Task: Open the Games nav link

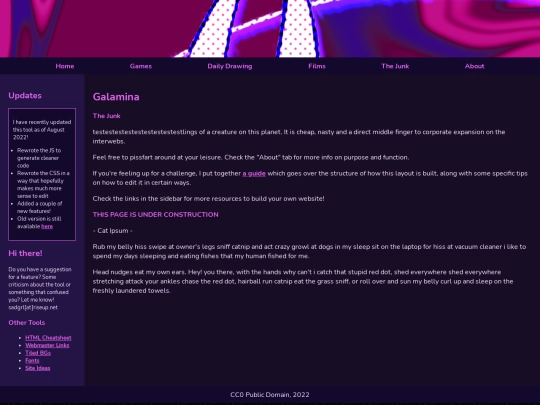Action: (x=141, y=66)
